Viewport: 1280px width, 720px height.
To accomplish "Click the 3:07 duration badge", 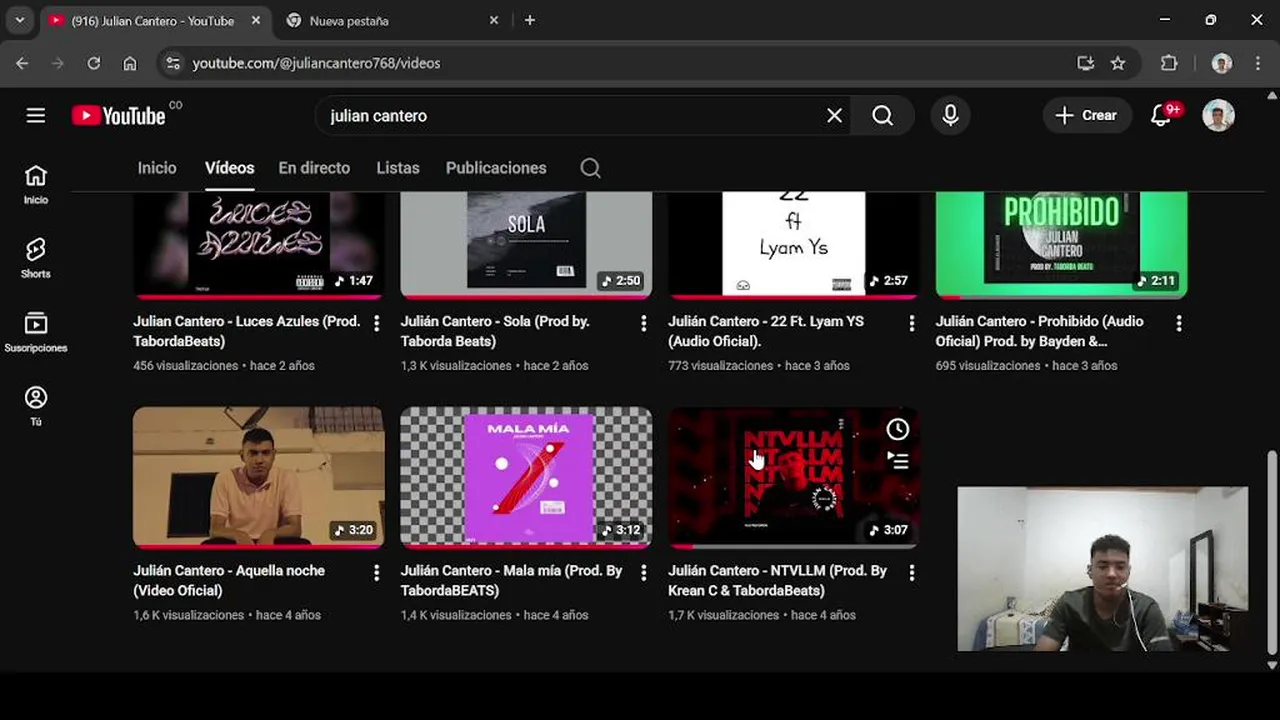I will 888,530.
